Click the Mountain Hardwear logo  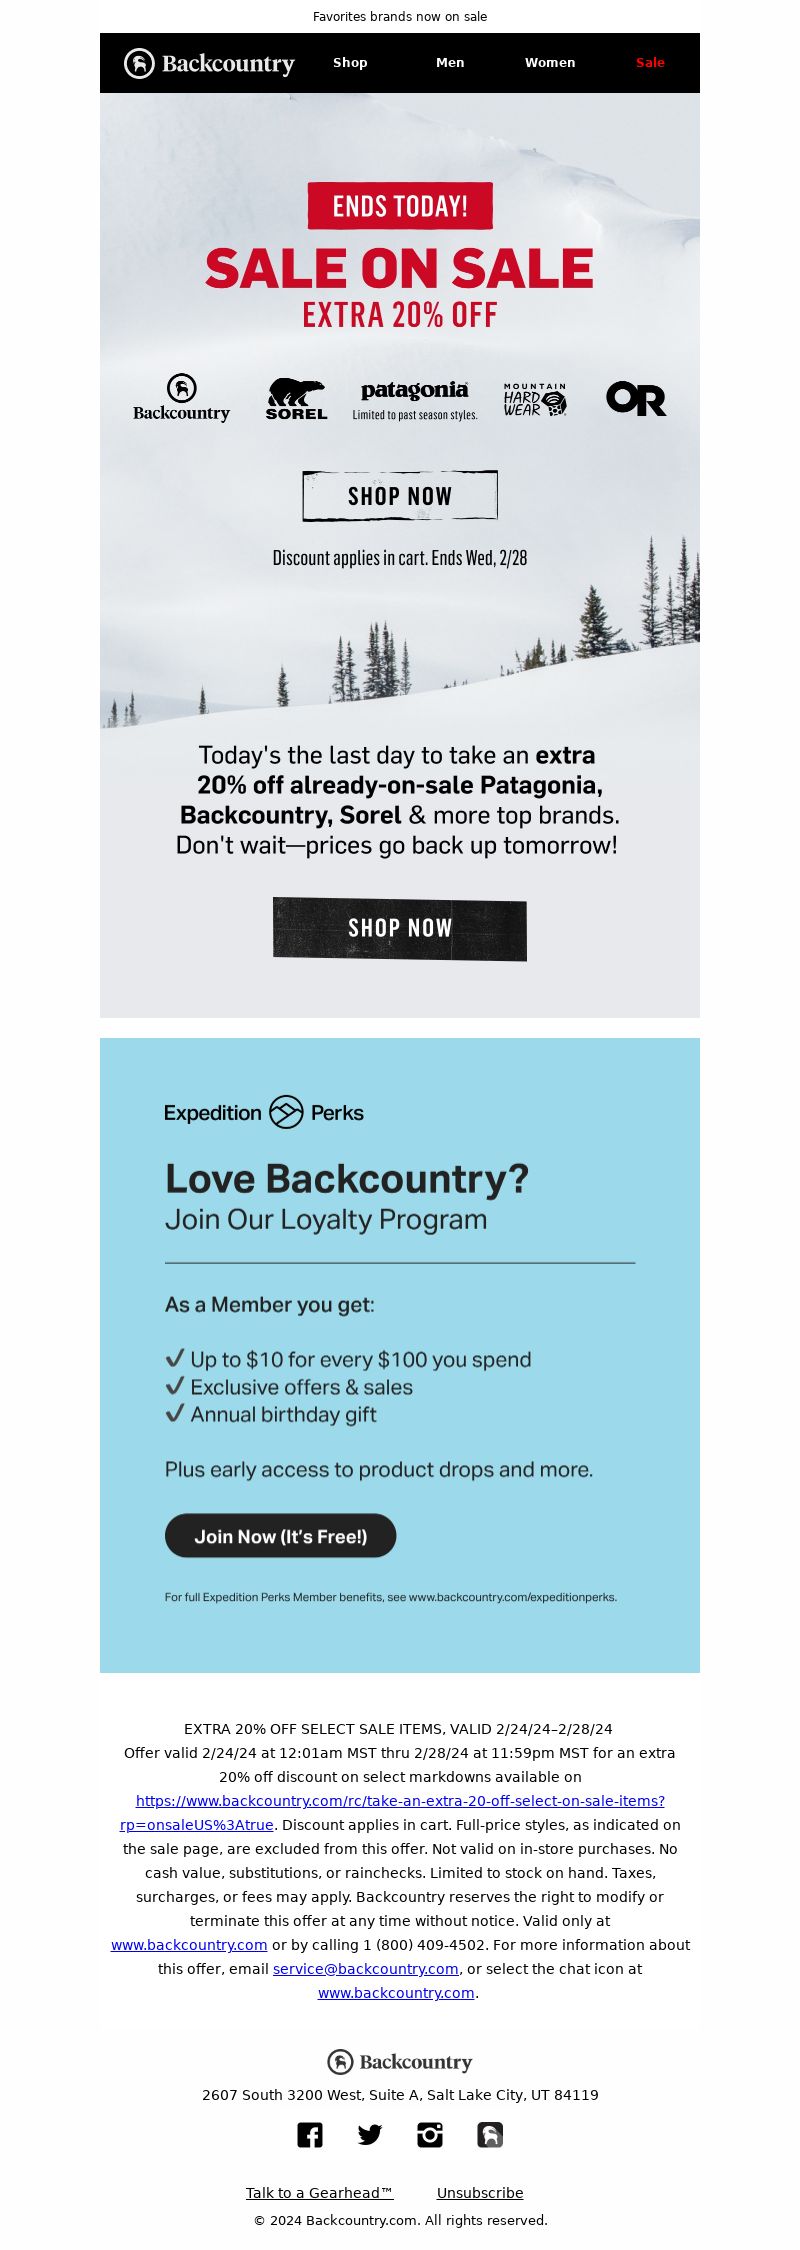point(535,399)
